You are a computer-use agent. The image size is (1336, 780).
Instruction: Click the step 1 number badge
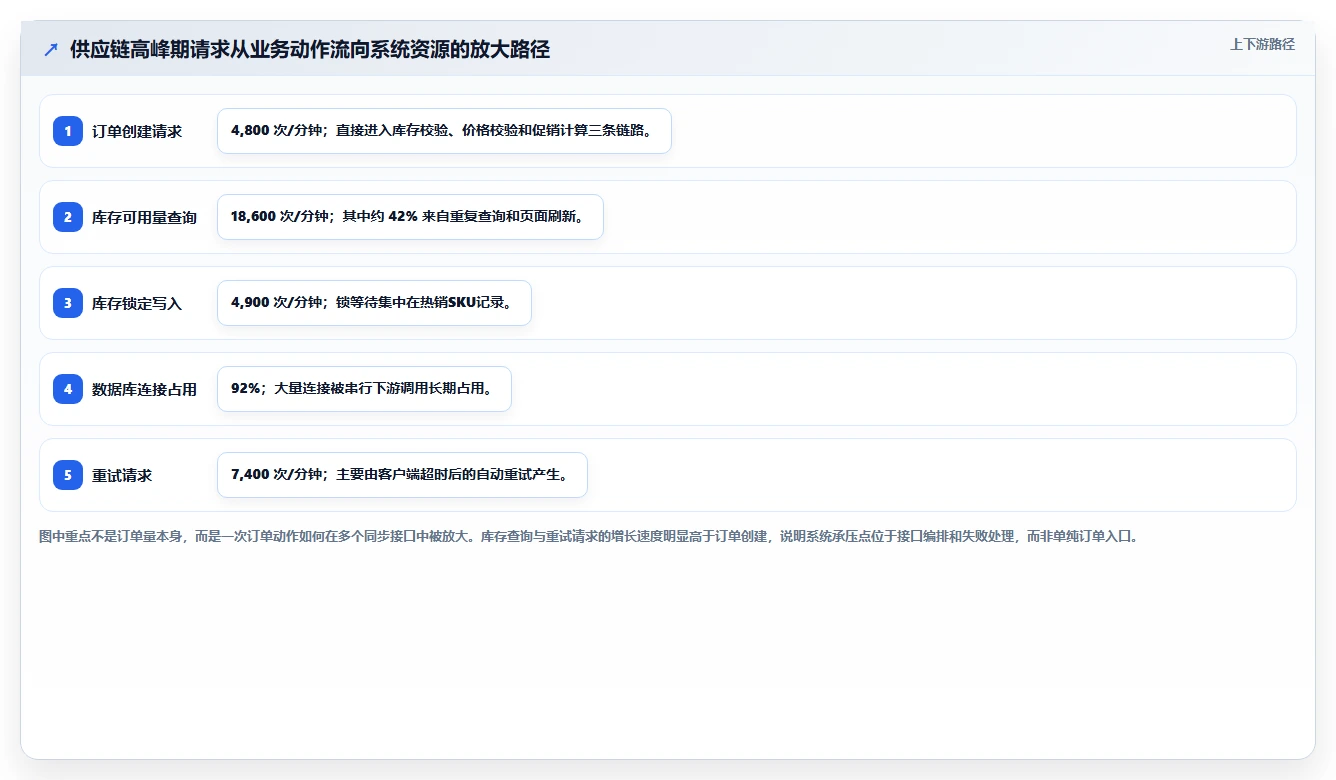point(68,131)
